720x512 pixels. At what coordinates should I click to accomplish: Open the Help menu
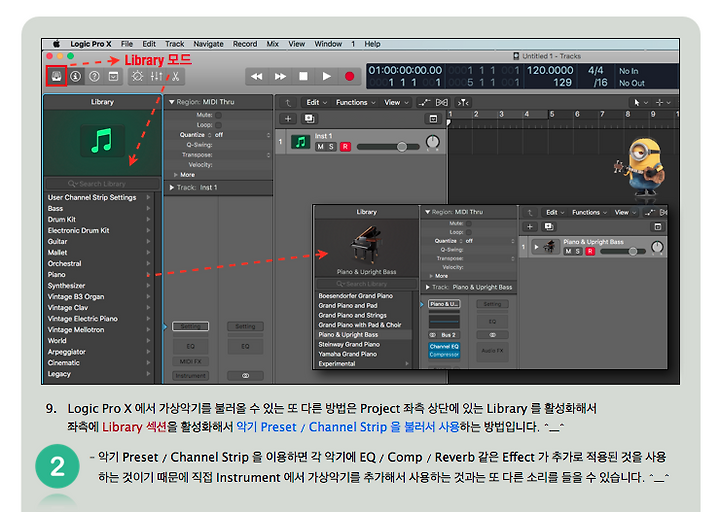(372, 44)
